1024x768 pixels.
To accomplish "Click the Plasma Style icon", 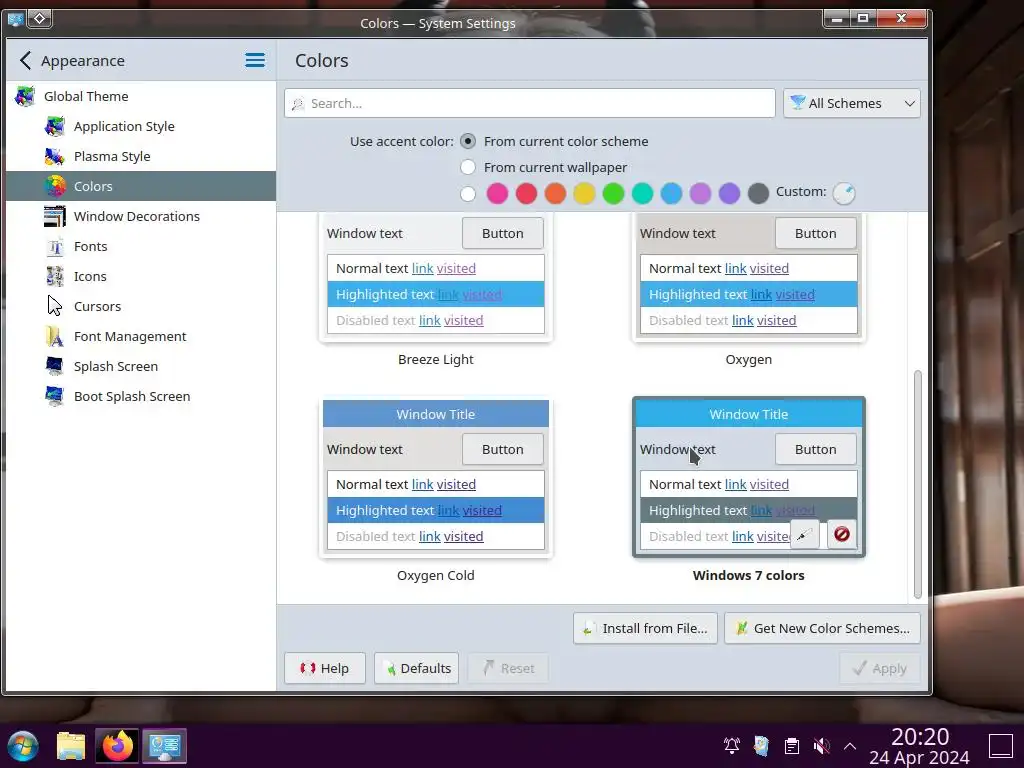I will tap(55, 157).
